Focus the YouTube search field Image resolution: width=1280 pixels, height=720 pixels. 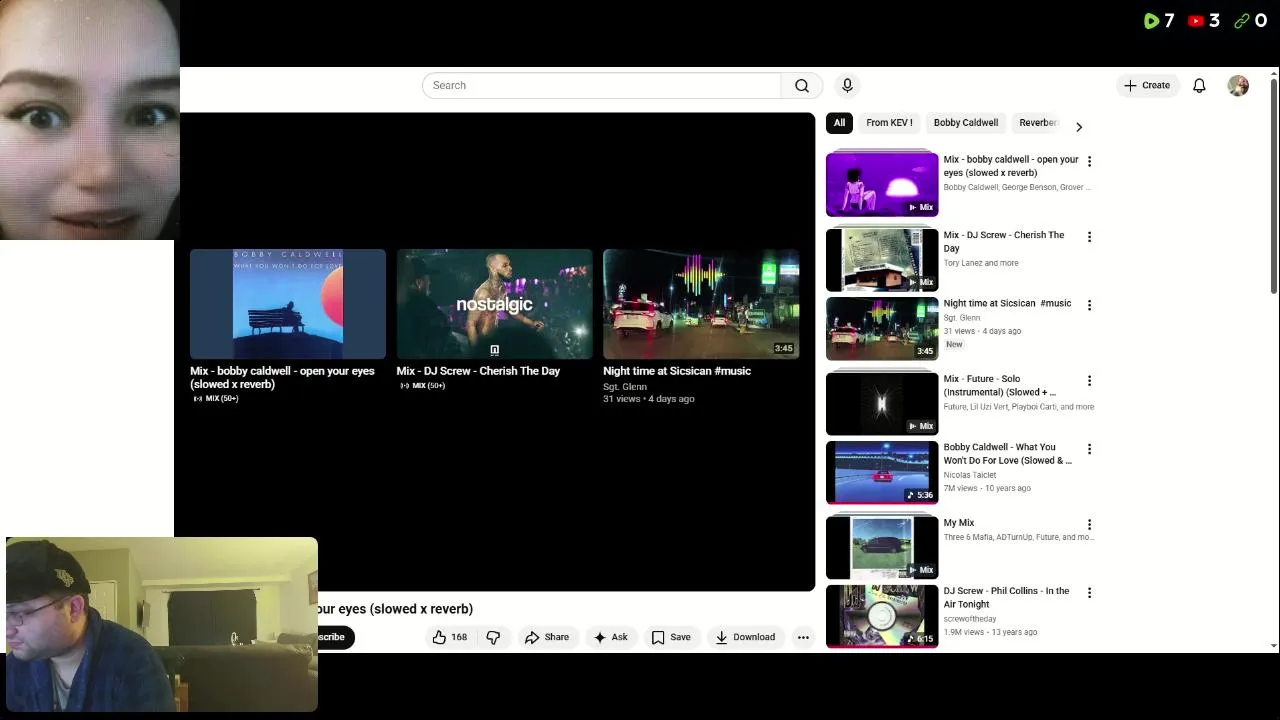tap(601, 86)
